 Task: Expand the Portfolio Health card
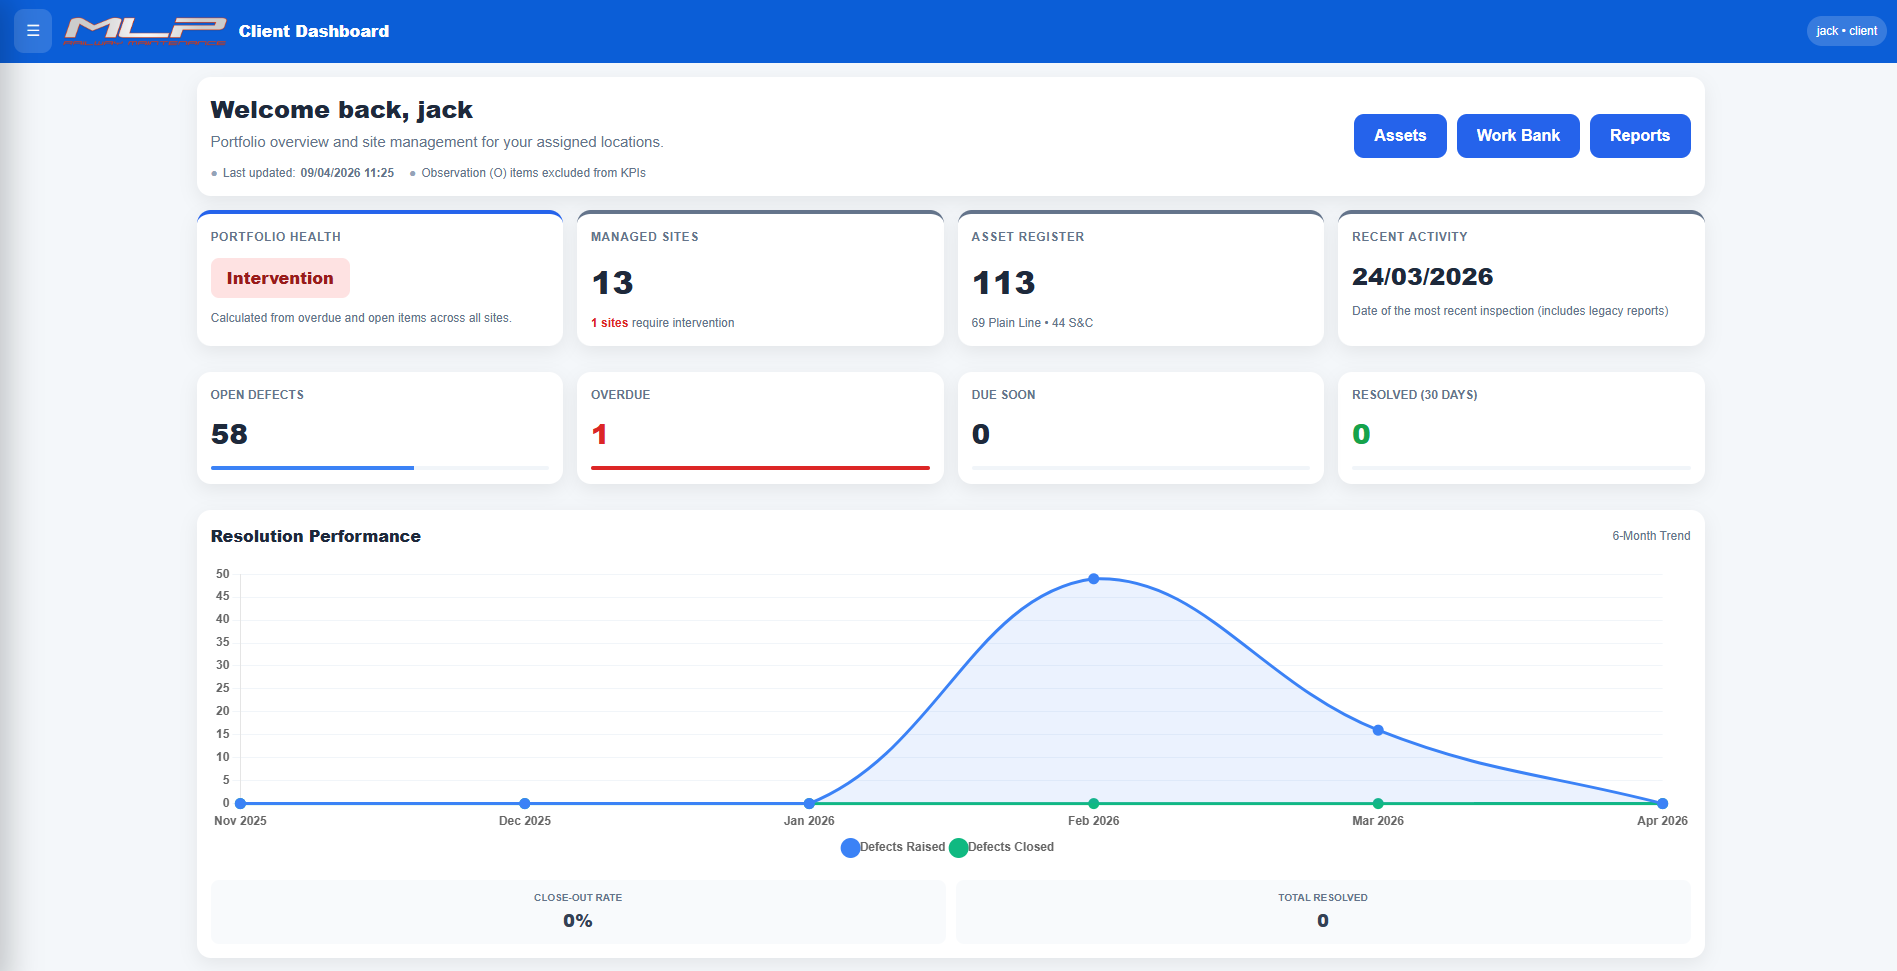click(x=380, y=278)
